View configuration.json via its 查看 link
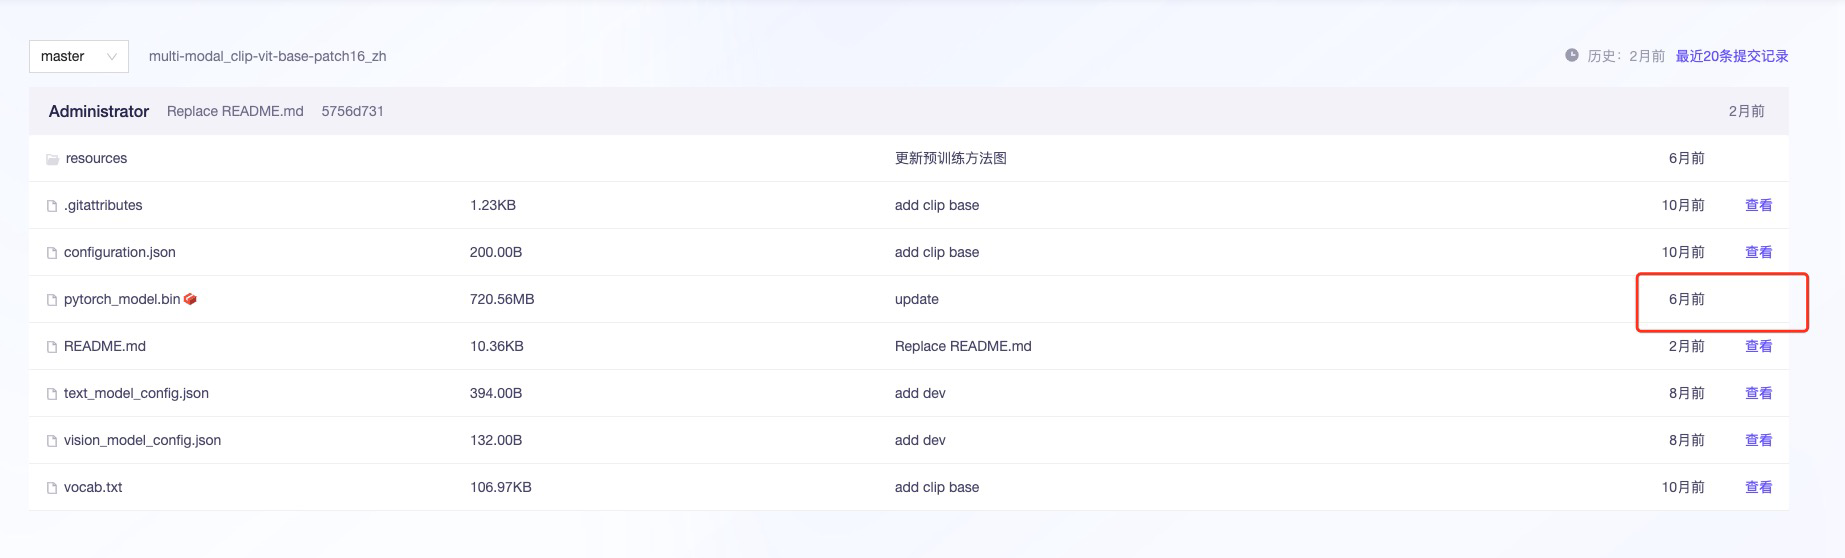The height and width of the screenshot is (558, 1845). point(1758,252)
